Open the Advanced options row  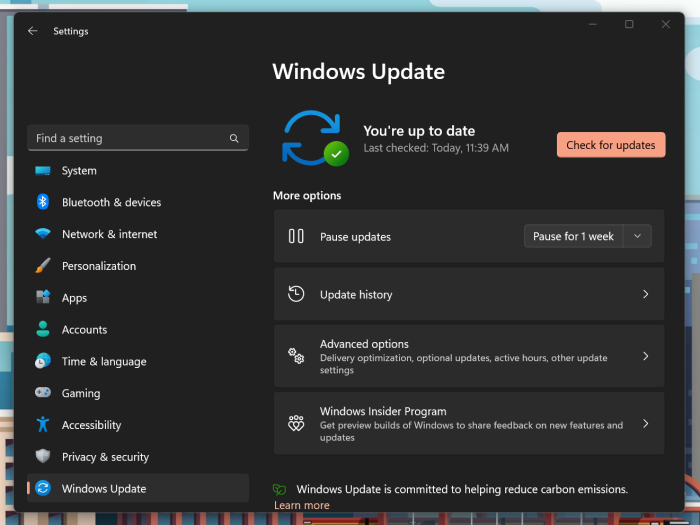[x=469, y=356]
